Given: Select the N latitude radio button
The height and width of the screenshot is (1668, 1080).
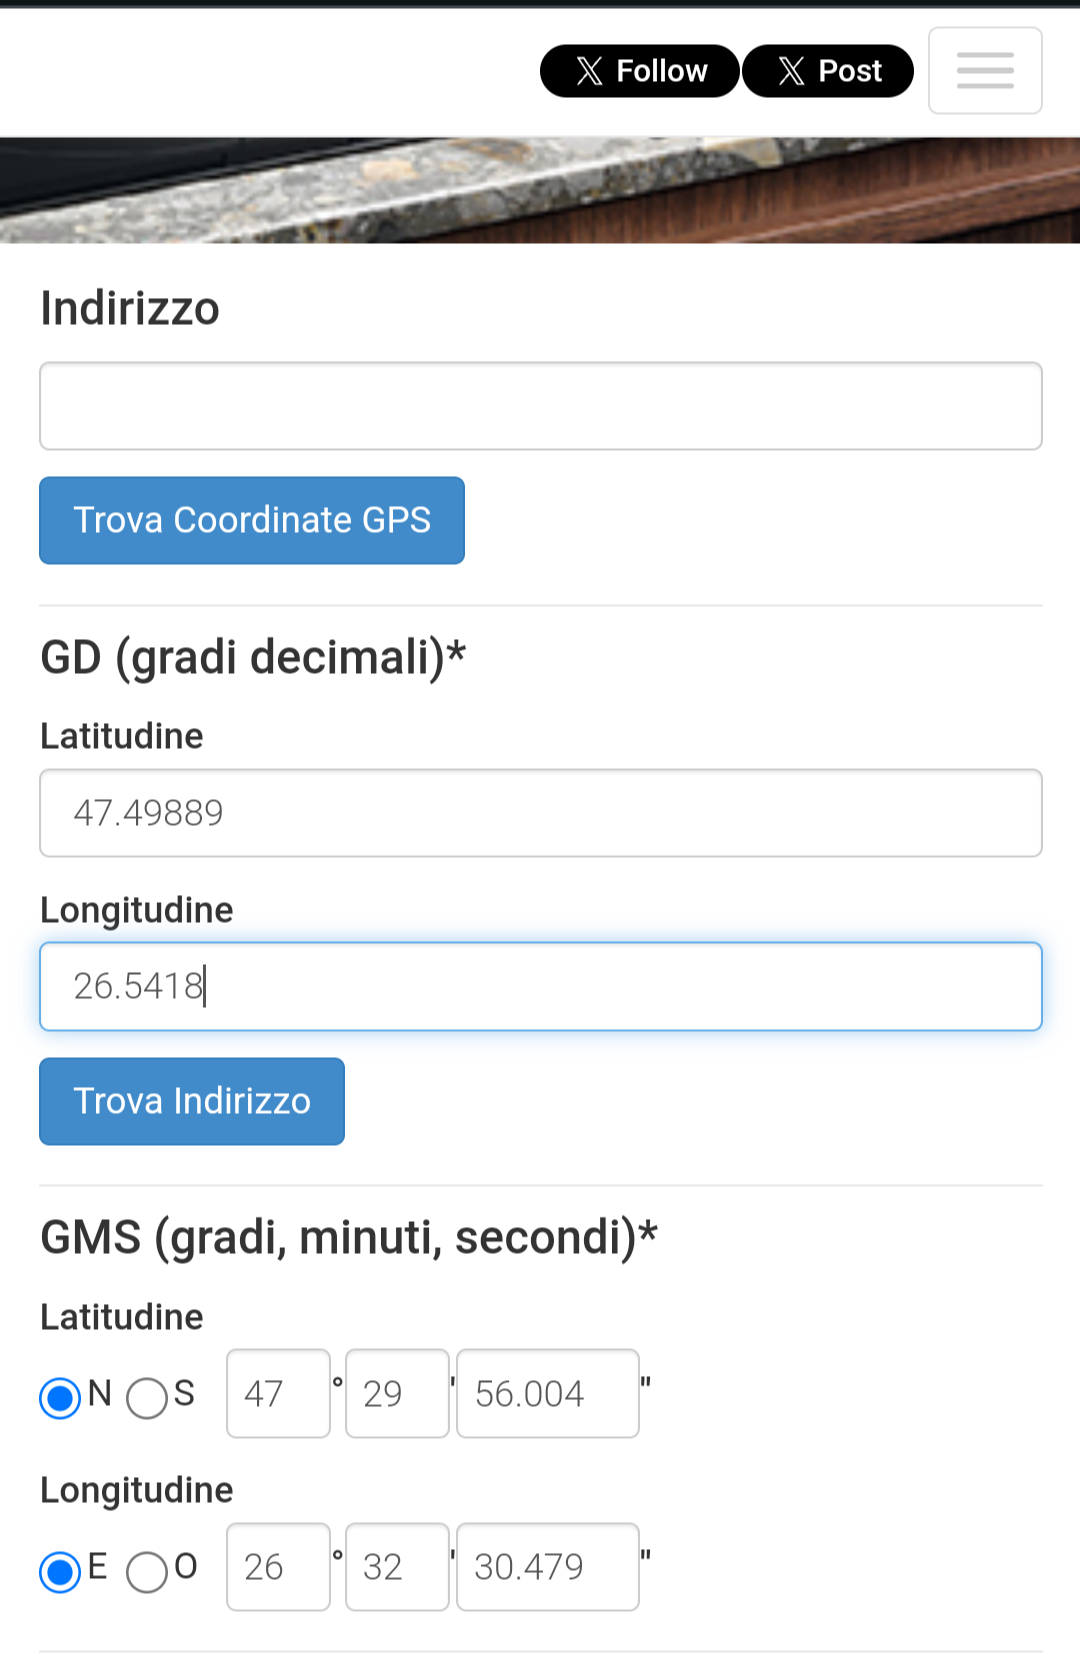Looking at the screenshot, I should coord(60,1397).
